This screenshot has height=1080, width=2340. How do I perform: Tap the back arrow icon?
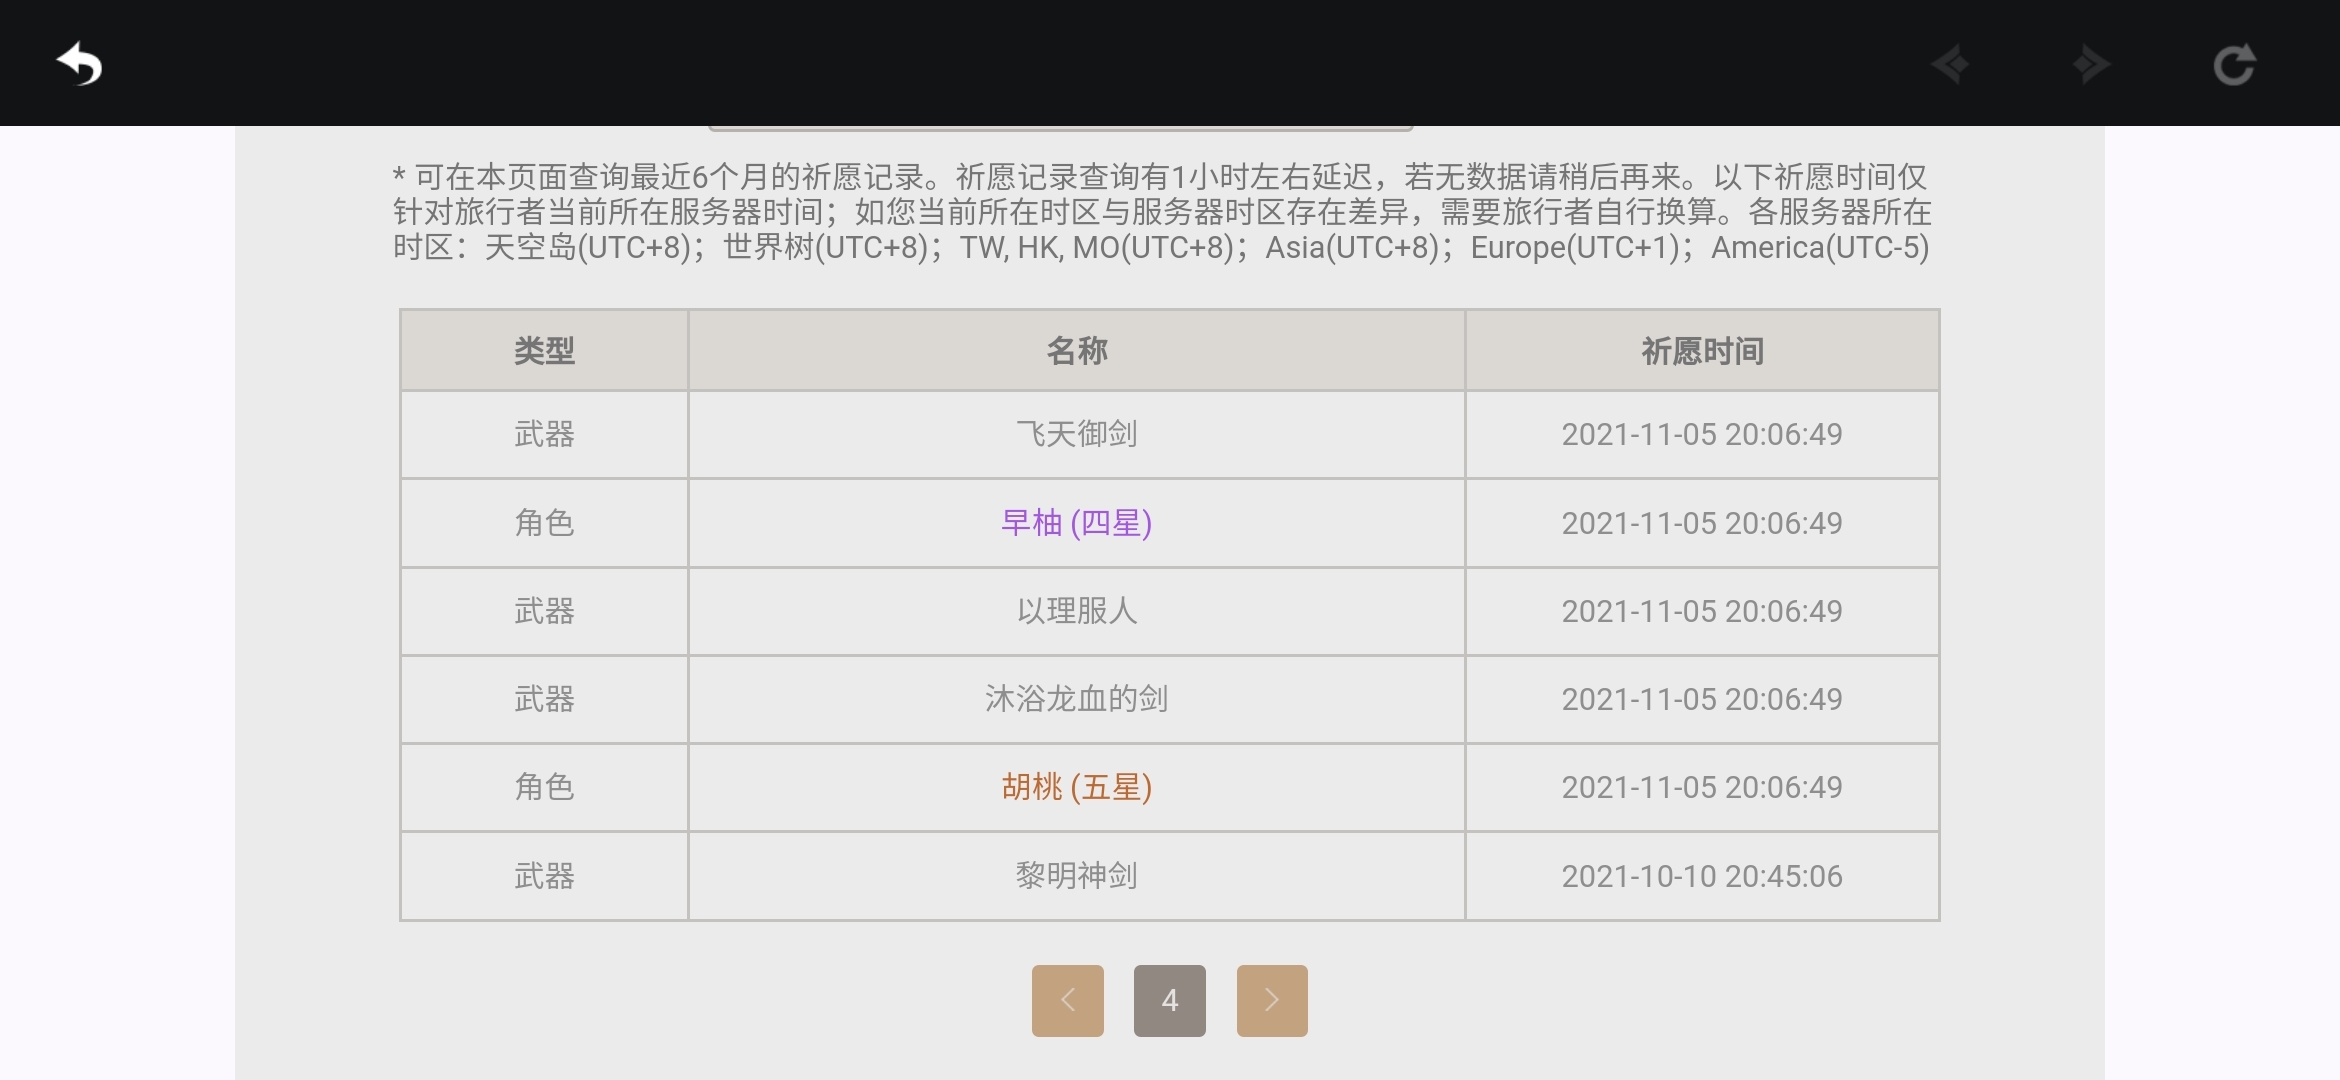pyautogui.click(x=80, y=65)
